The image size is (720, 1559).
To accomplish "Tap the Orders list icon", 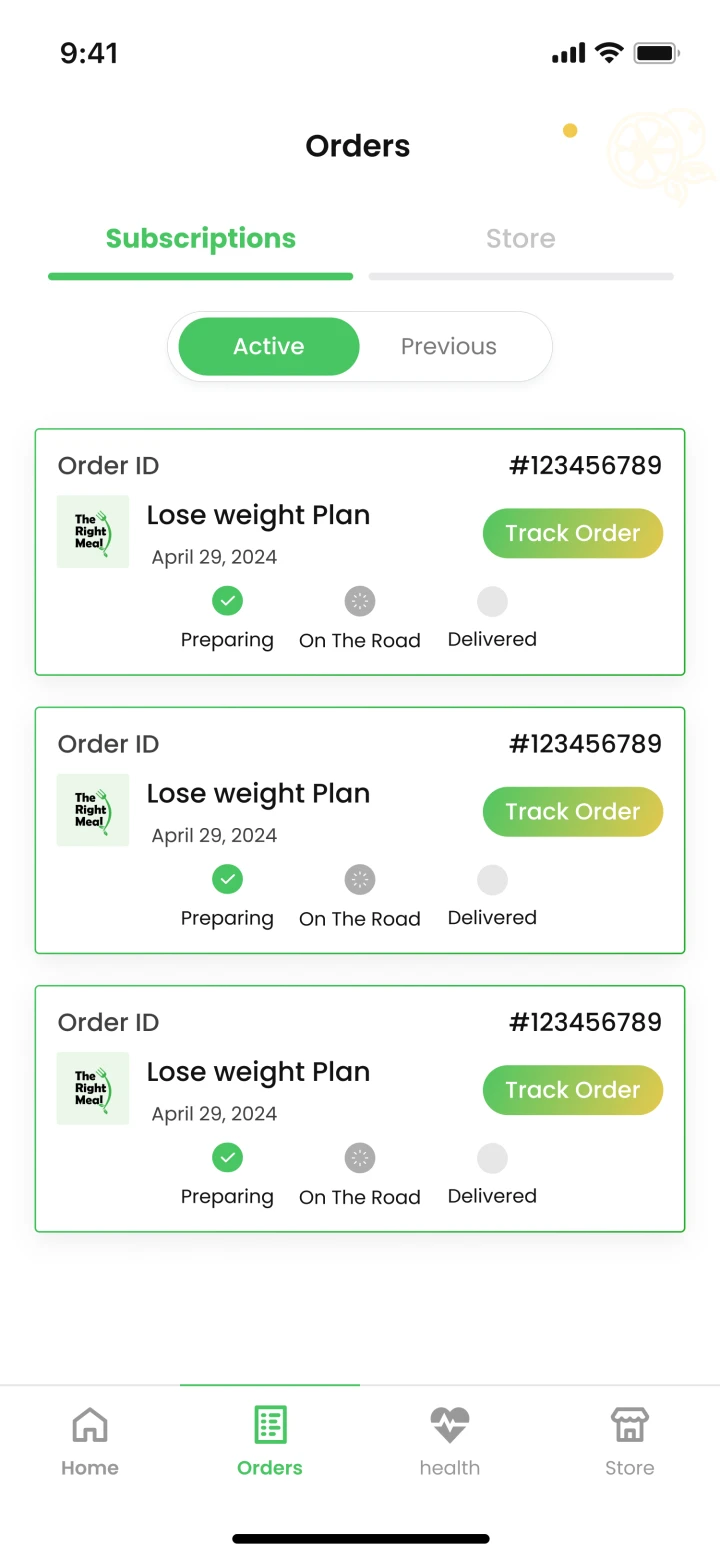I will point(270,1425).
